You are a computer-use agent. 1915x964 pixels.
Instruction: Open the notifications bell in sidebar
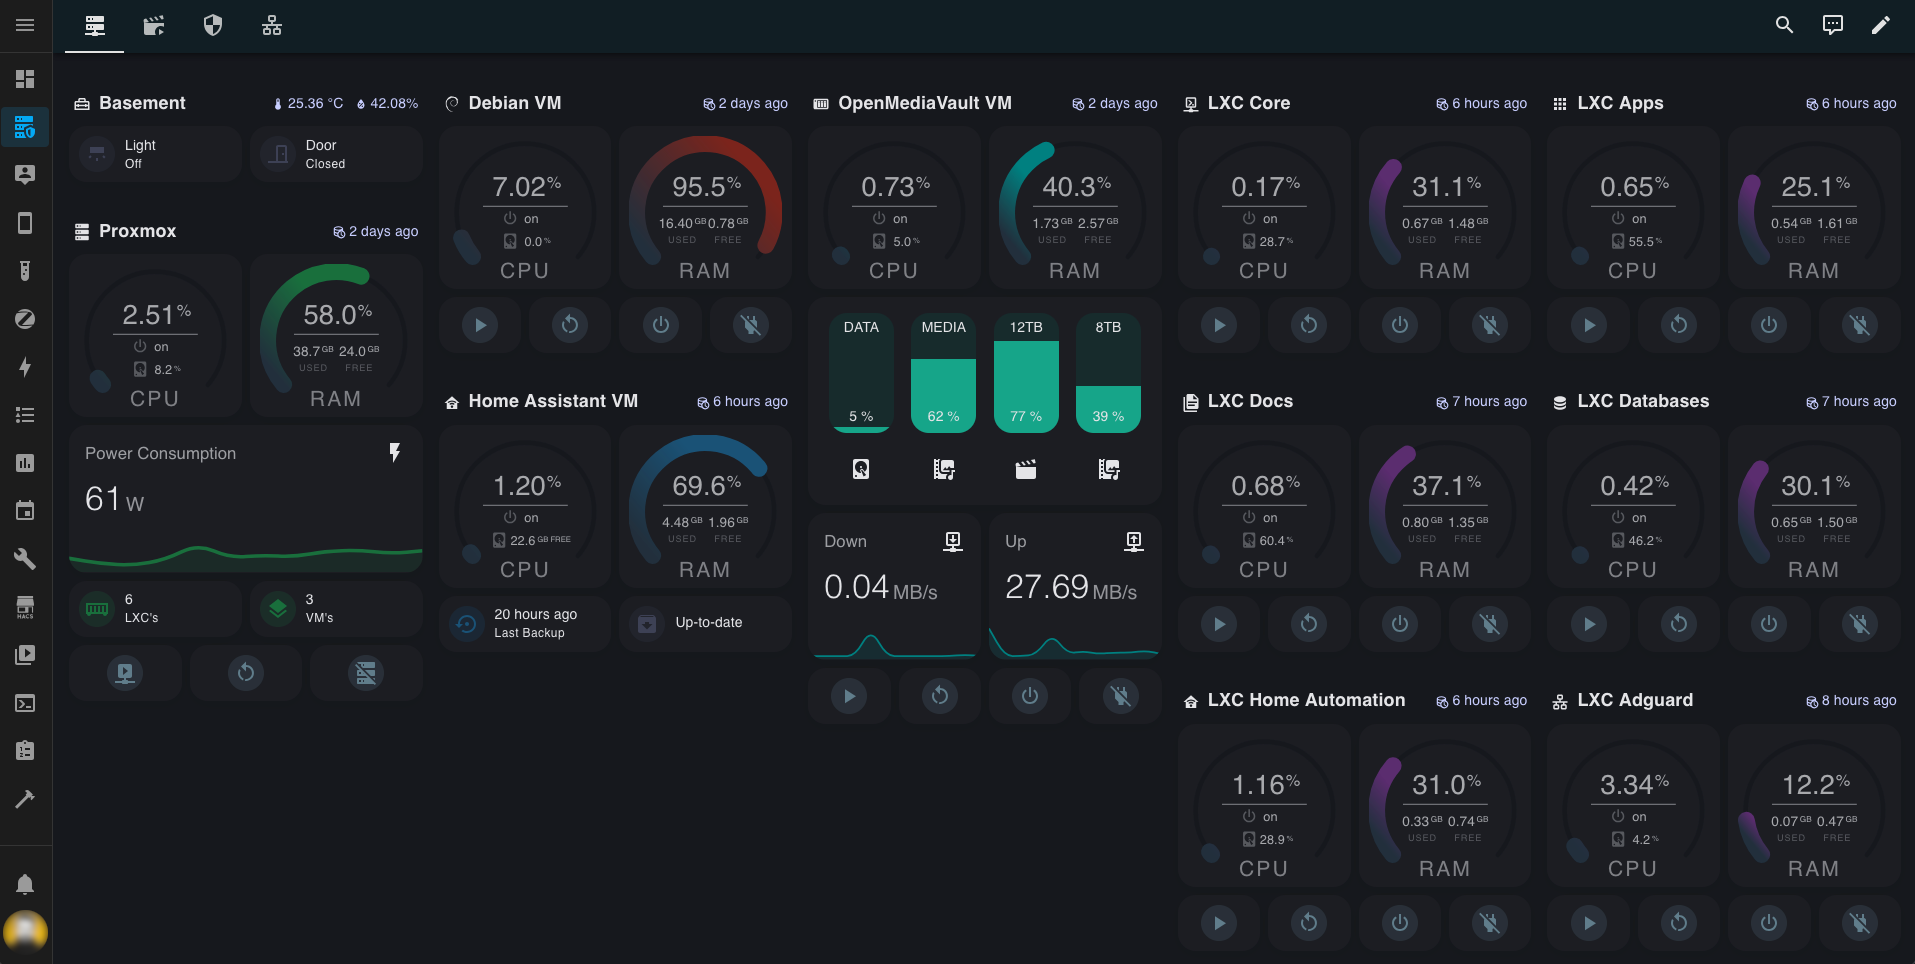pyautogui.click(x=25, y=884)
